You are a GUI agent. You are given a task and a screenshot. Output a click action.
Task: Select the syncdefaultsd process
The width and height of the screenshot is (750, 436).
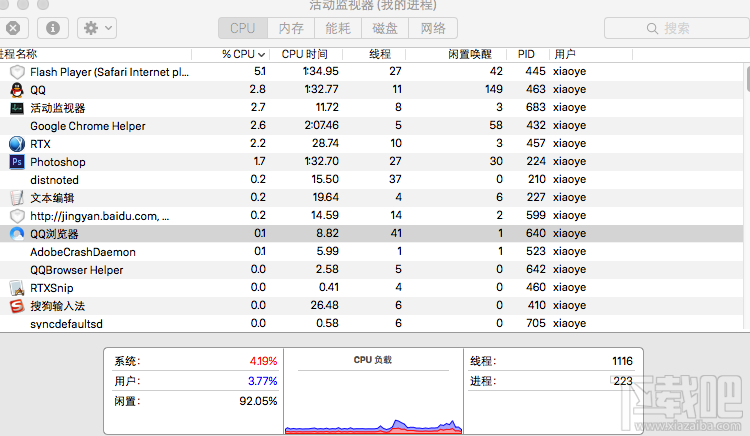[66, 324]
